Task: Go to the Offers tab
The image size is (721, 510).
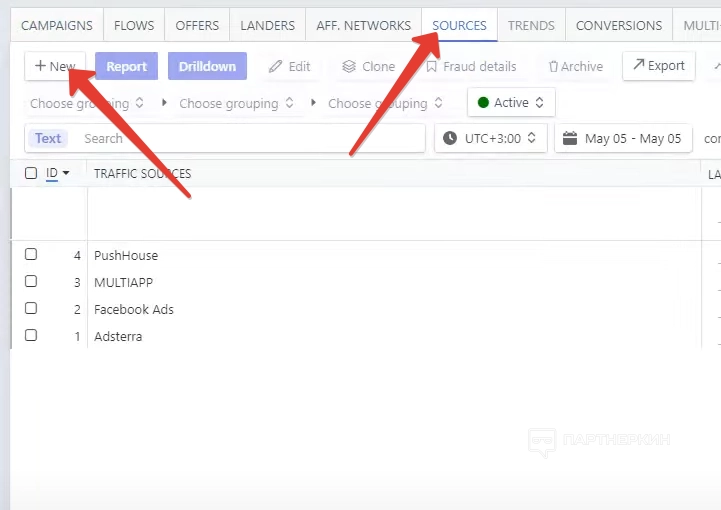Action: (197, 26)
